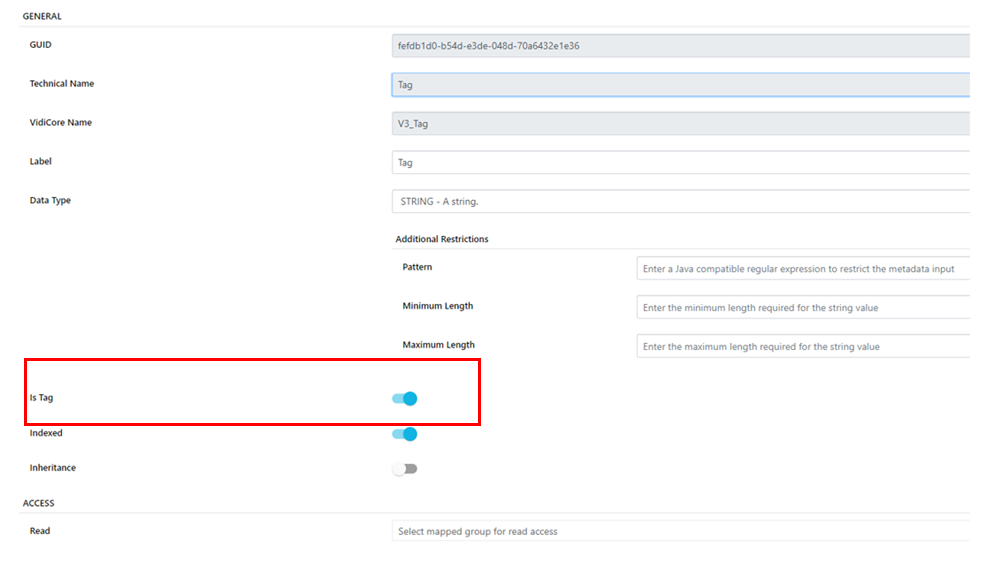Click into the Label text field
The width and height of the screenshot is (1000, 570).
[680, 162]
